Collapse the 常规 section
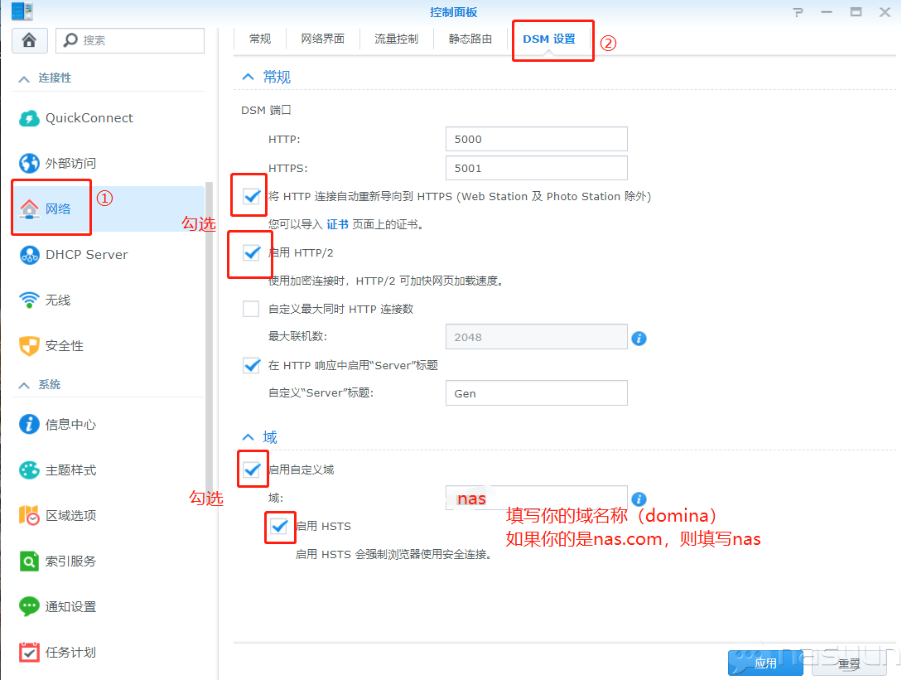 coord(248,77)
